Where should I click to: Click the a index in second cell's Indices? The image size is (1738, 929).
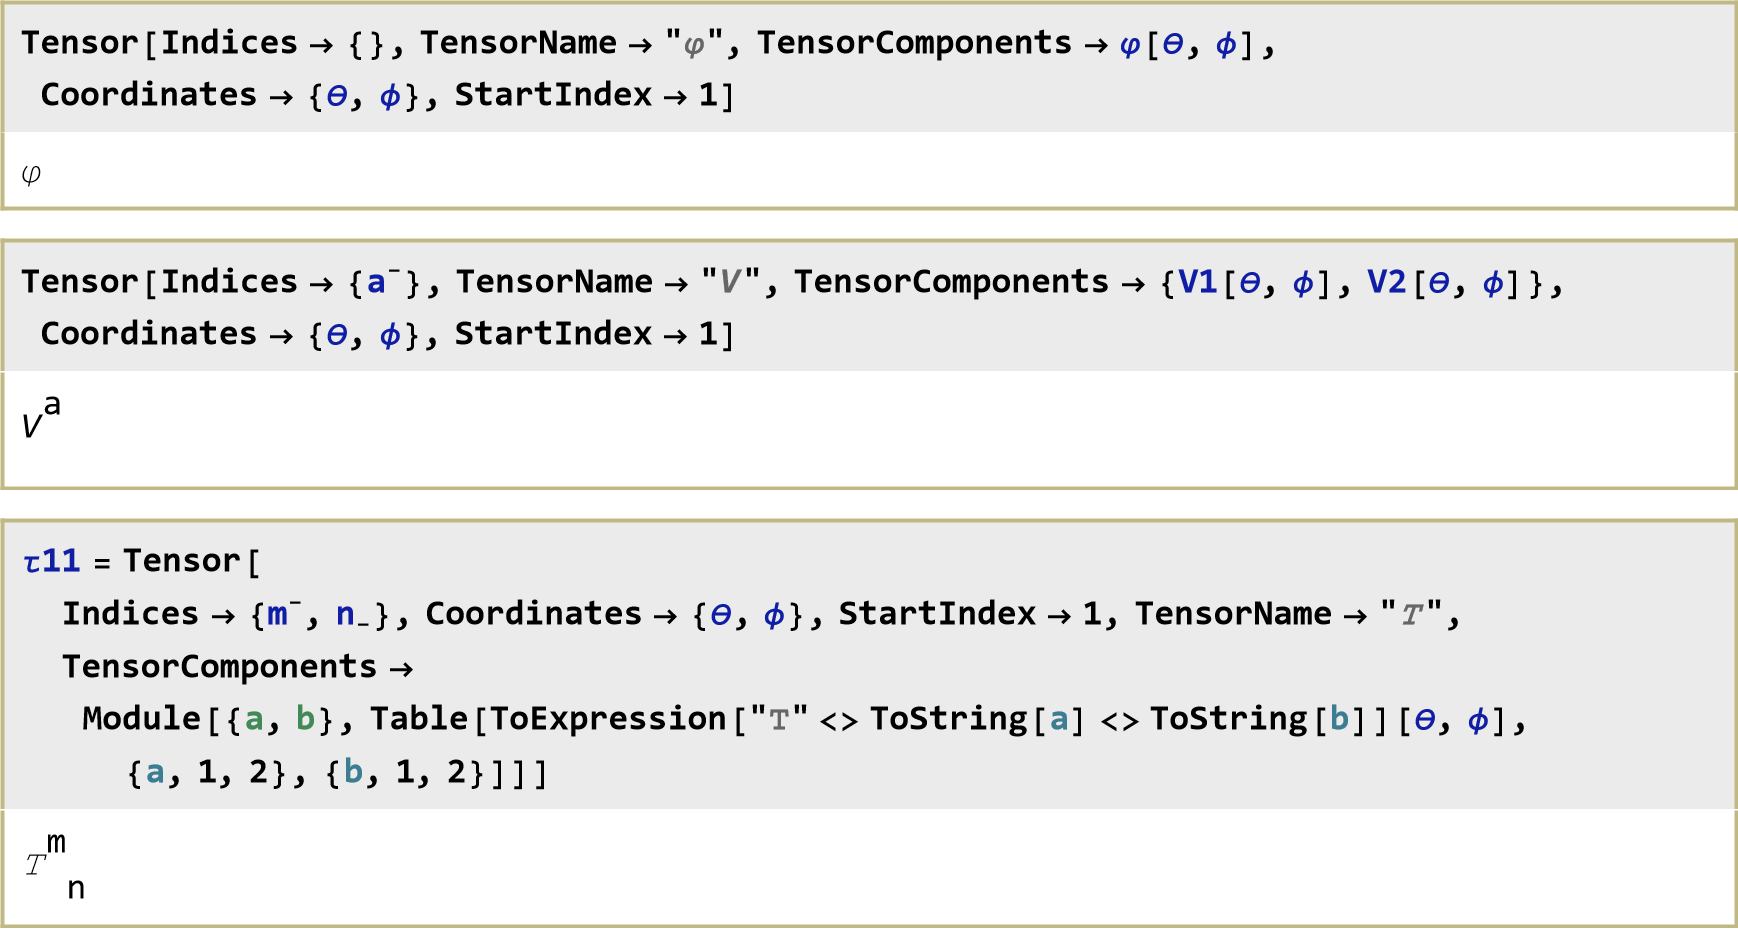[377, 283]
